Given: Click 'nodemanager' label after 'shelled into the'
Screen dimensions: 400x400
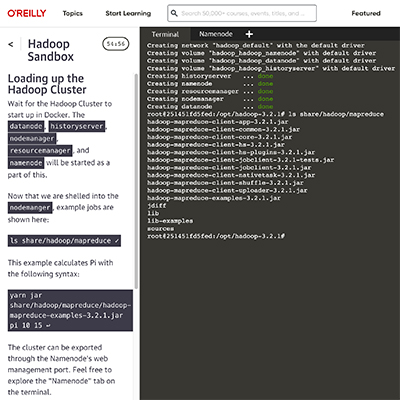Looking at the screenshot, I should (x=30, y=208).
